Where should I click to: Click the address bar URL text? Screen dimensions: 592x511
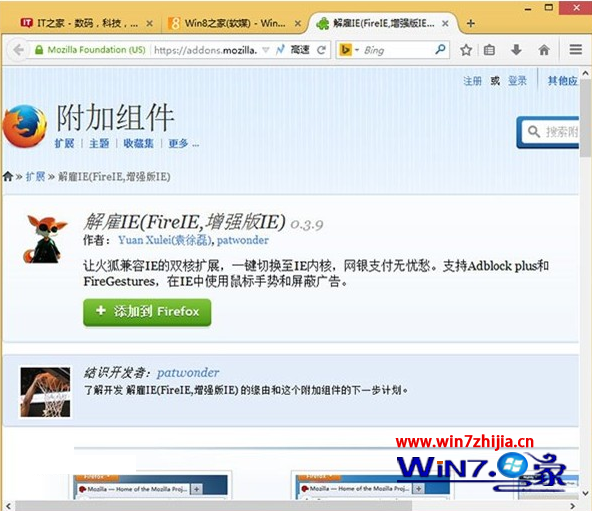point(206,50)
